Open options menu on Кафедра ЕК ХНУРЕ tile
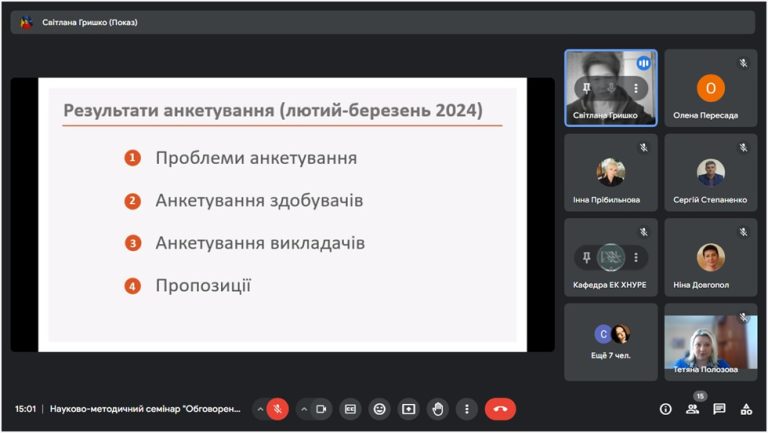This screenshot has width=768, height=433. pyautogui.click(x=636, y=257)
